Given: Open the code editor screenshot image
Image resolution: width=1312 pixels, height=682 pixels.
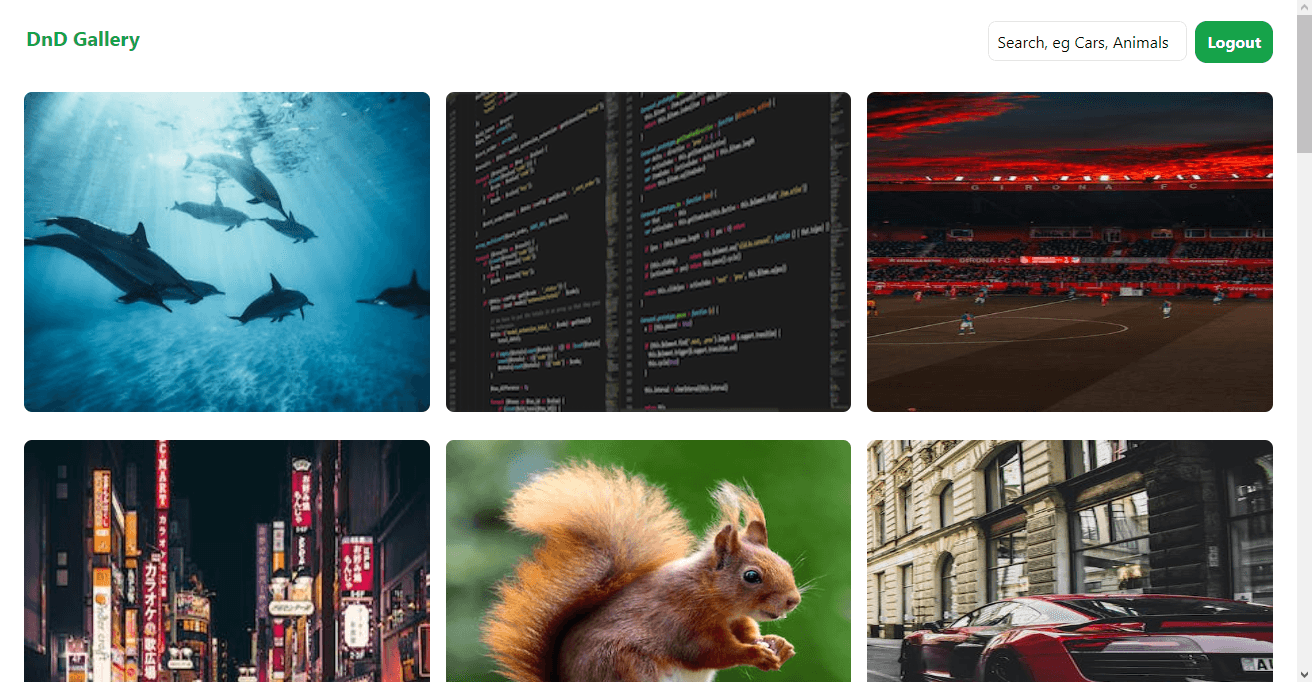Looking at the screenshot, I should (x=648, y=252).
